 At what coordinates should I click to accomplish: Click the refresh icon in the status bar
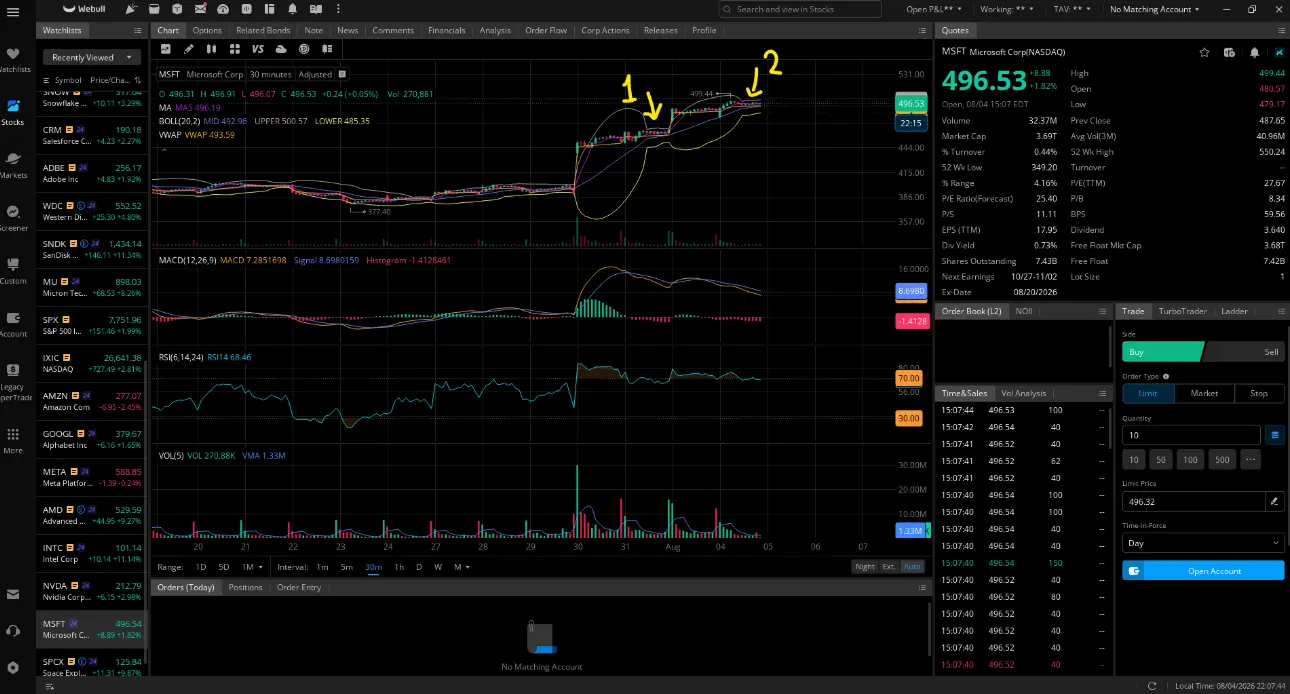tap(1152, 686)
